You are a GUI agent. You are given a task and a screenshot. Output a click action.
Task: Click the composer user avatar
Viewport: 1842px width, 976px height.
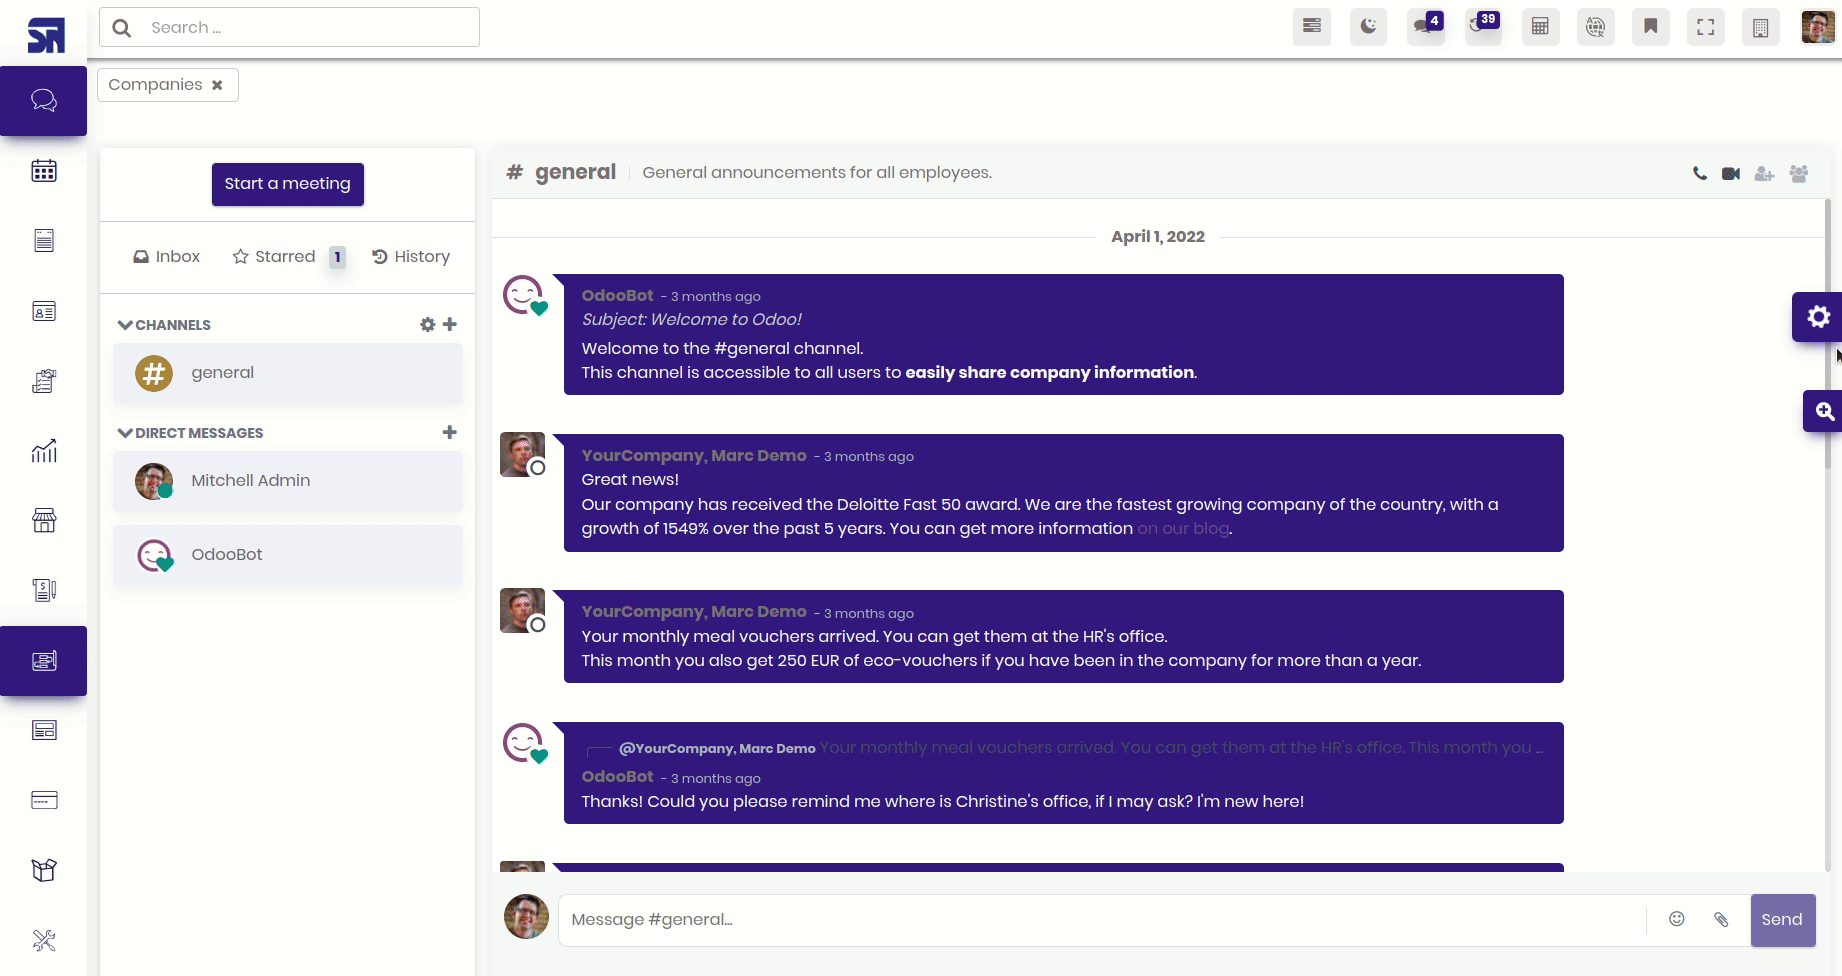click(x=526, y=917)
